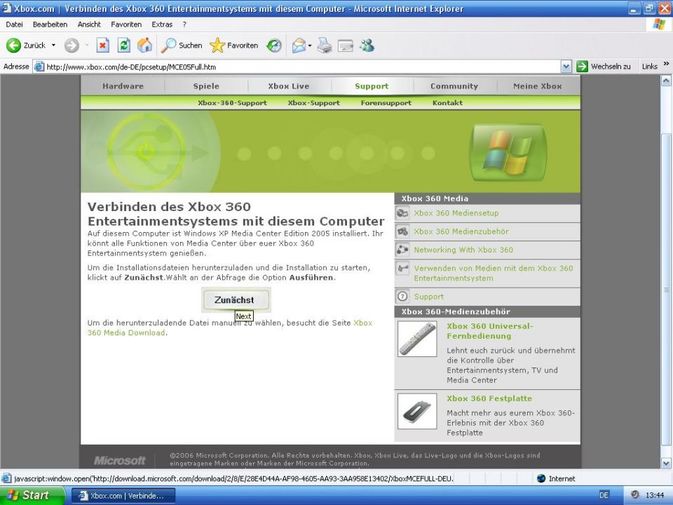The height and width of the screenshot is (505, 673).
Task: Click the address bar URL field
Action: pos(302,67)
